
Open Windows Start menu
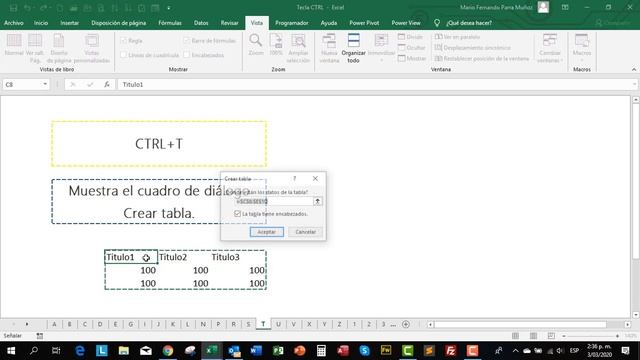point(11,351)
